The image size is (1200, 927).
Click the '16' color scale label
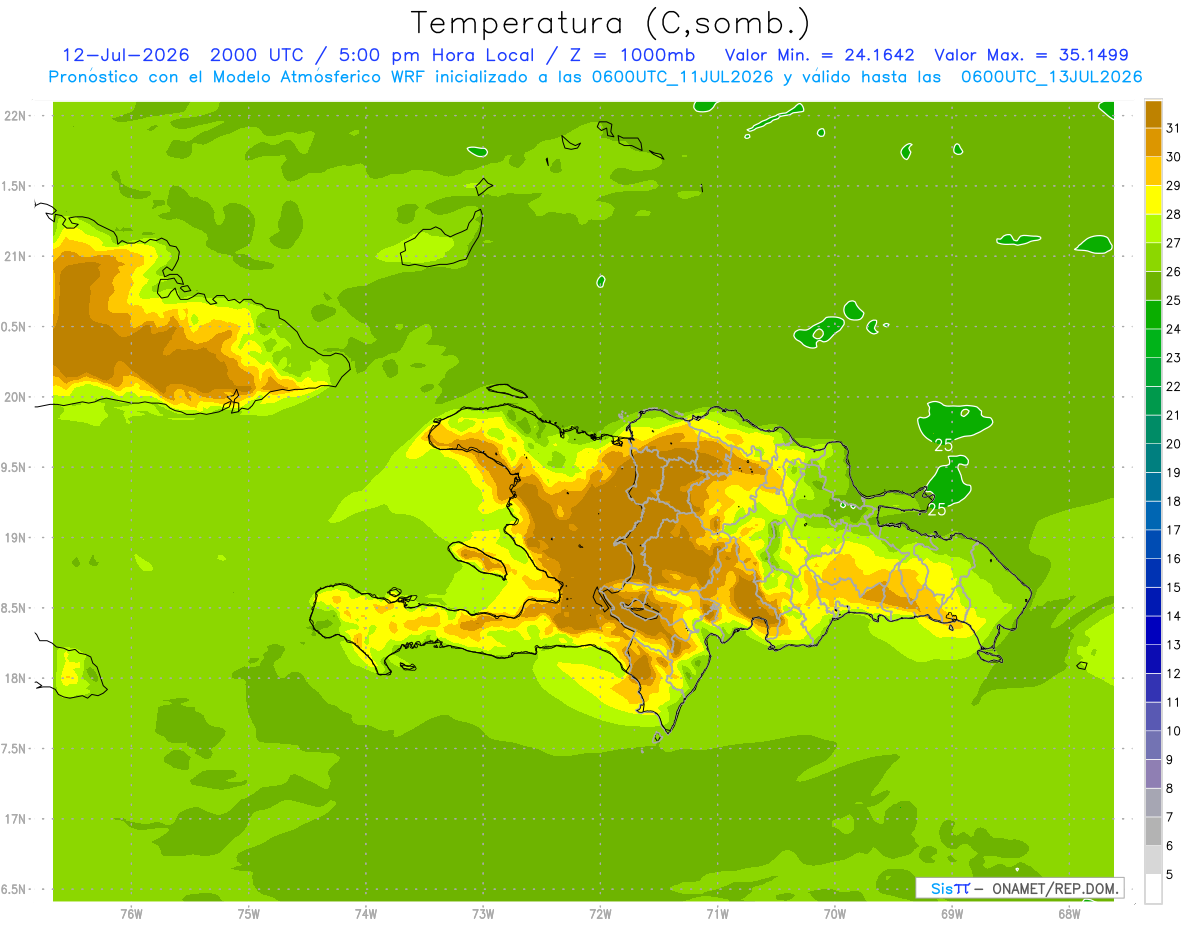(x=1175, y=559)
